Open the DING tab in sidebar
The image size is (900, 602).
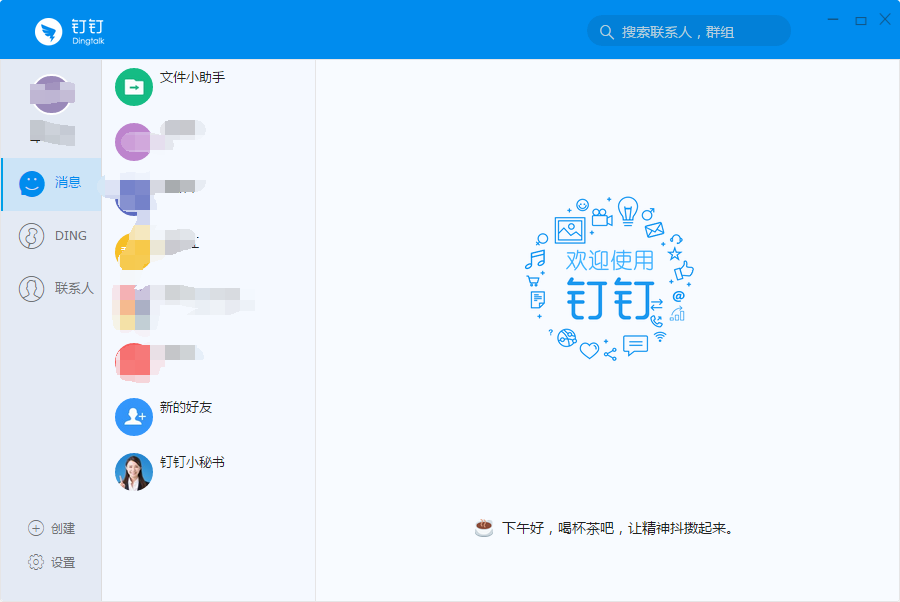coord(51,236)
